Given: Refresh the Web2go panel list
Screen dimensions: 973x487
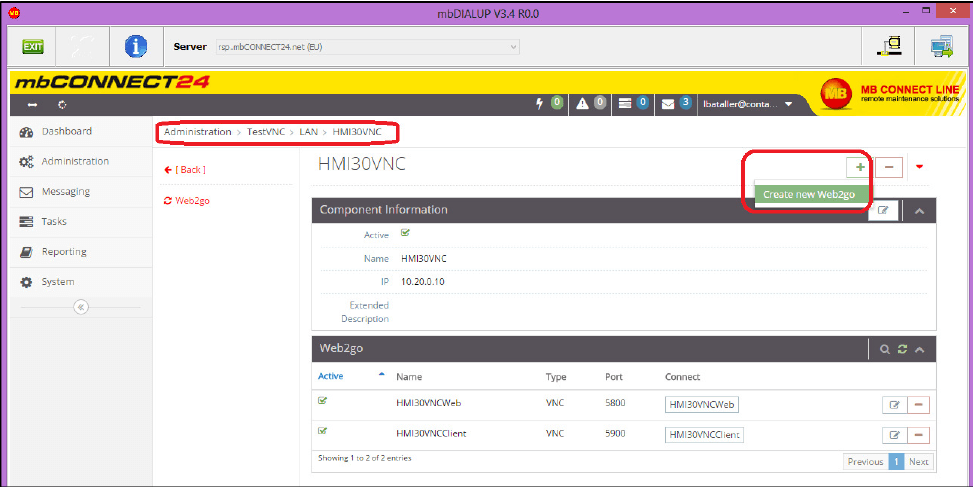Looking at the screenshot, I should [902, 350].
